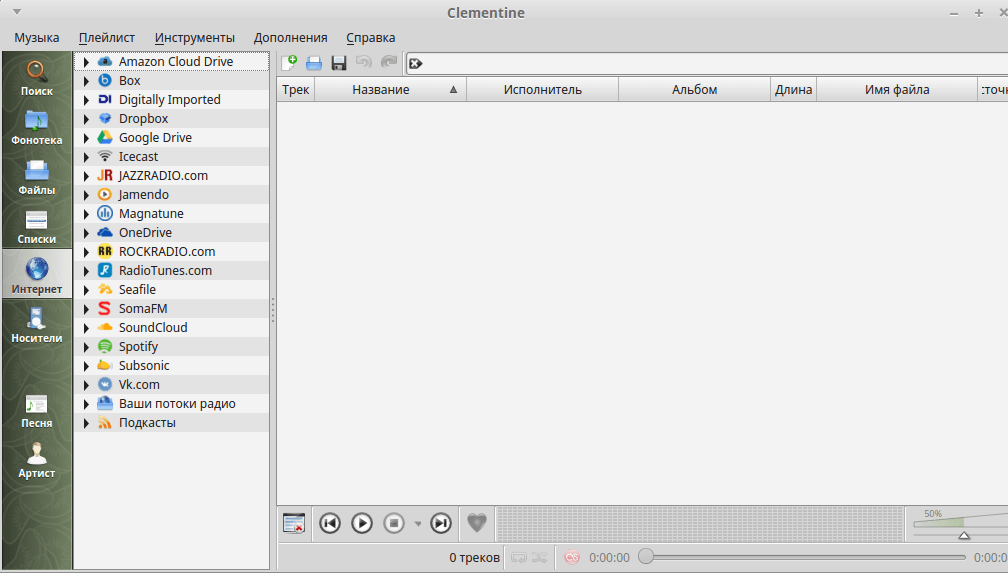1008x573 pixels.
Task: Expand the Digitally Imported node
Action: pyautogui.click(x=86, y=100)
